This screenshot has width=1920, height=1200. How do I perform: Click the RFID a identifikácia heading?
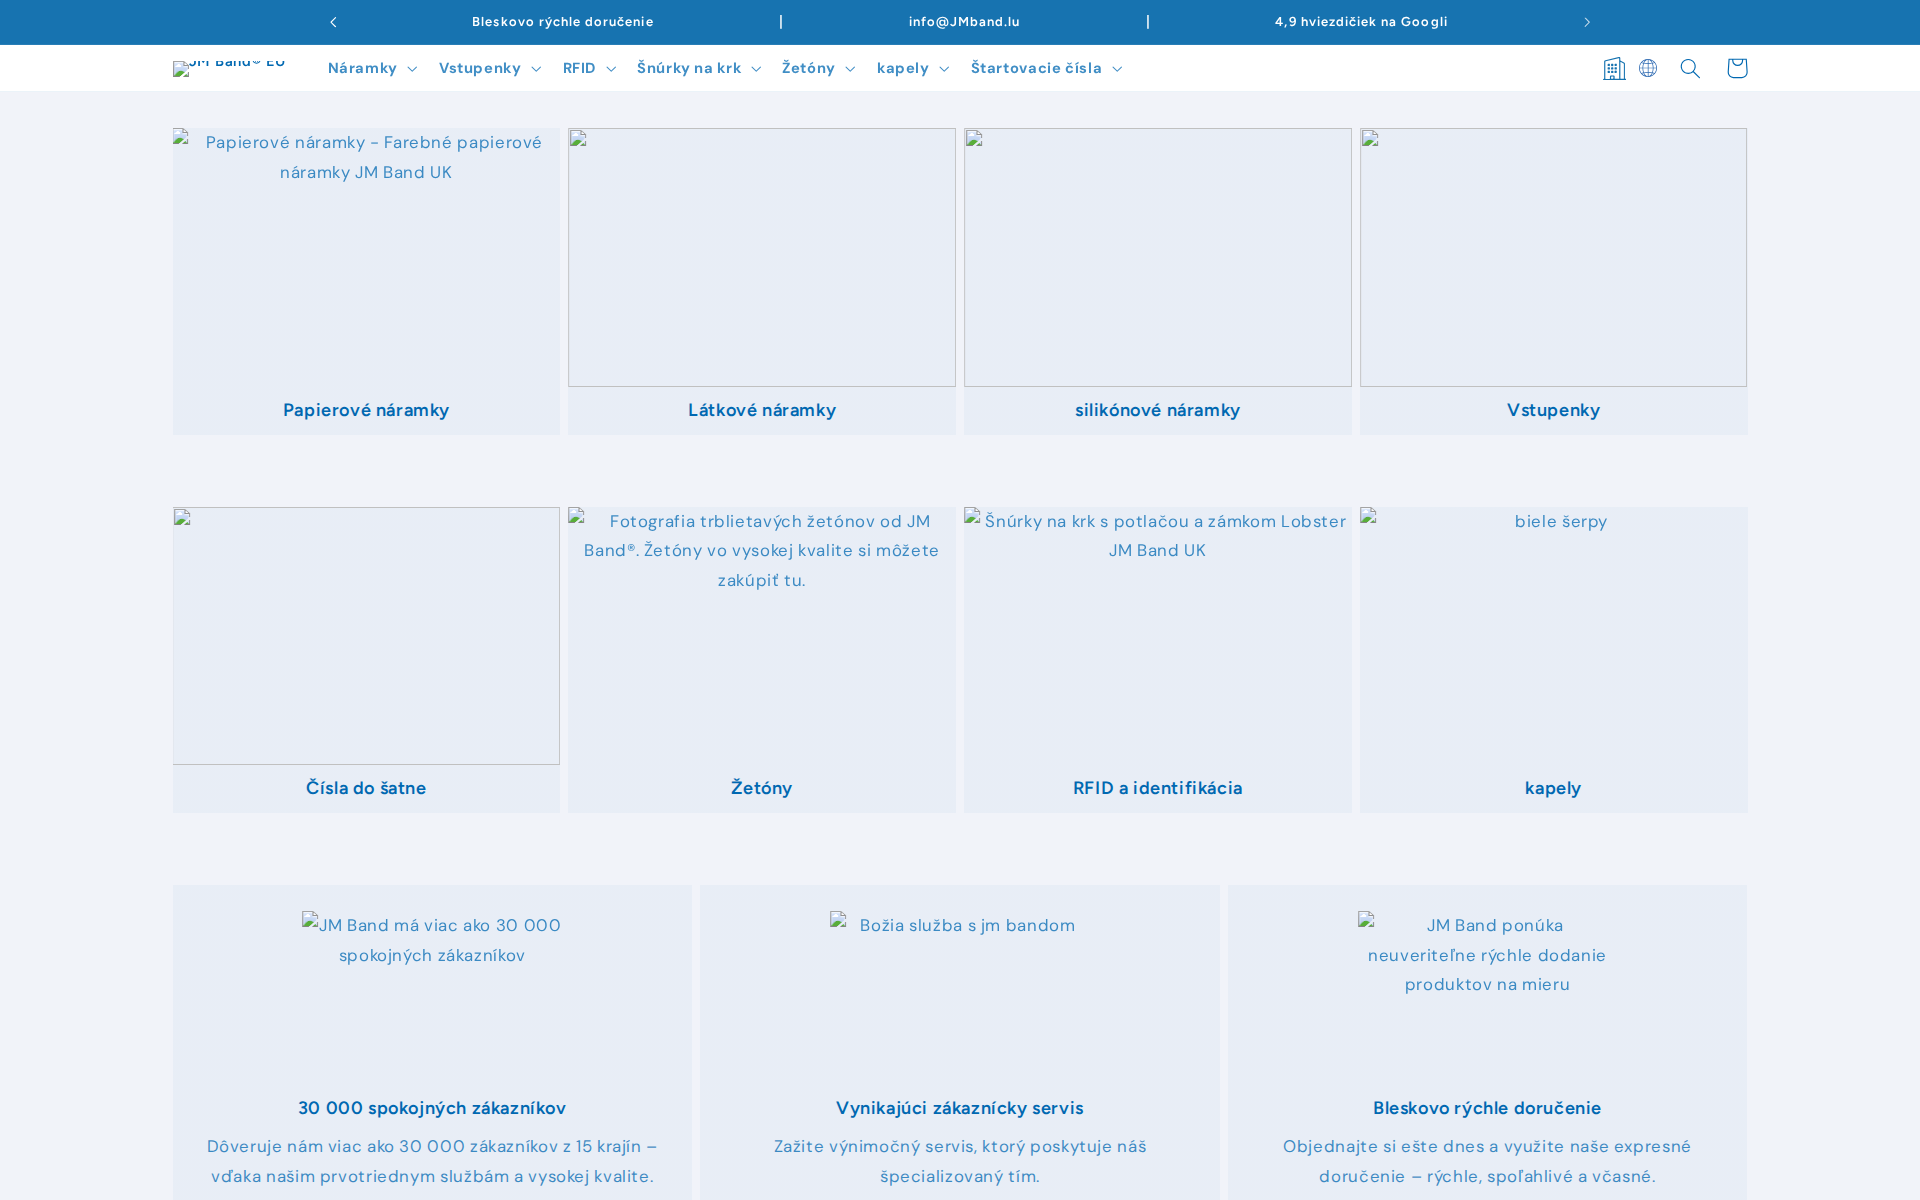tap(1157, 788)
